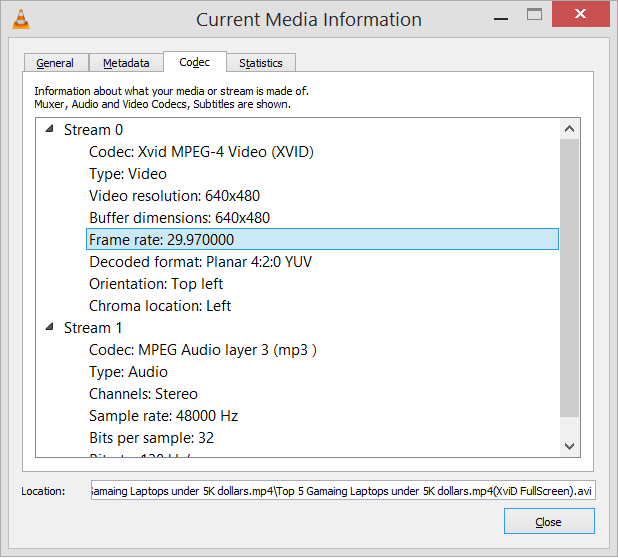The width and height of the screenshot is (618, 558).
Task: Click the scrollbar down arrow
Action: tap(569, 446)
